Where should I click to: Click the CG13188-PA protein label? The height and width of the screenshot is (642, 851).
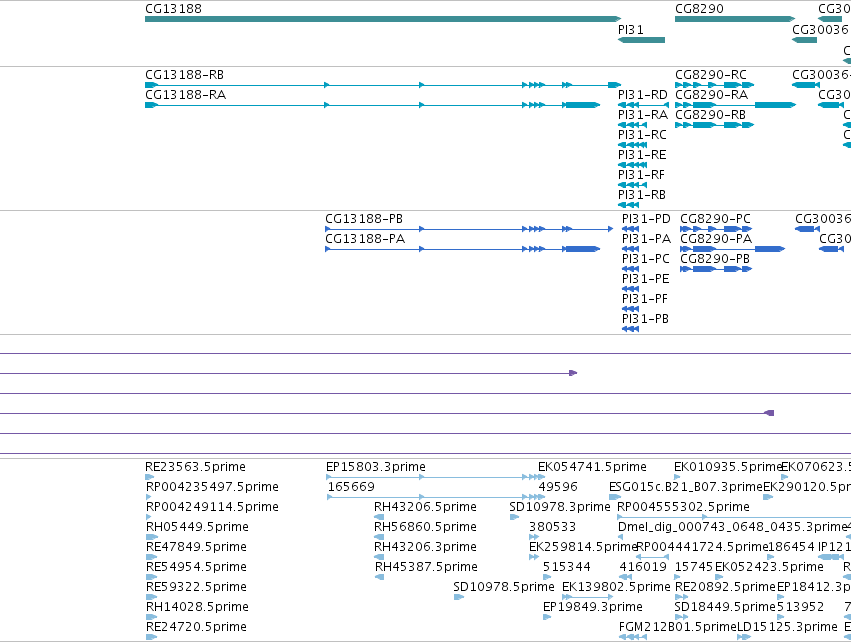pyautogui.click(x=365, y=239)
